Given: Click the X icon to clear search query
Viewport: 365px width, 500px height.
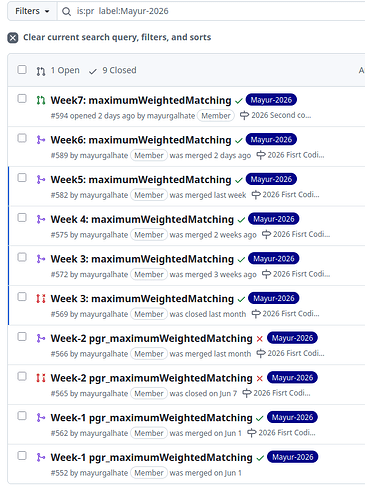Looking at the screenshot, I should tap(13, 38).
